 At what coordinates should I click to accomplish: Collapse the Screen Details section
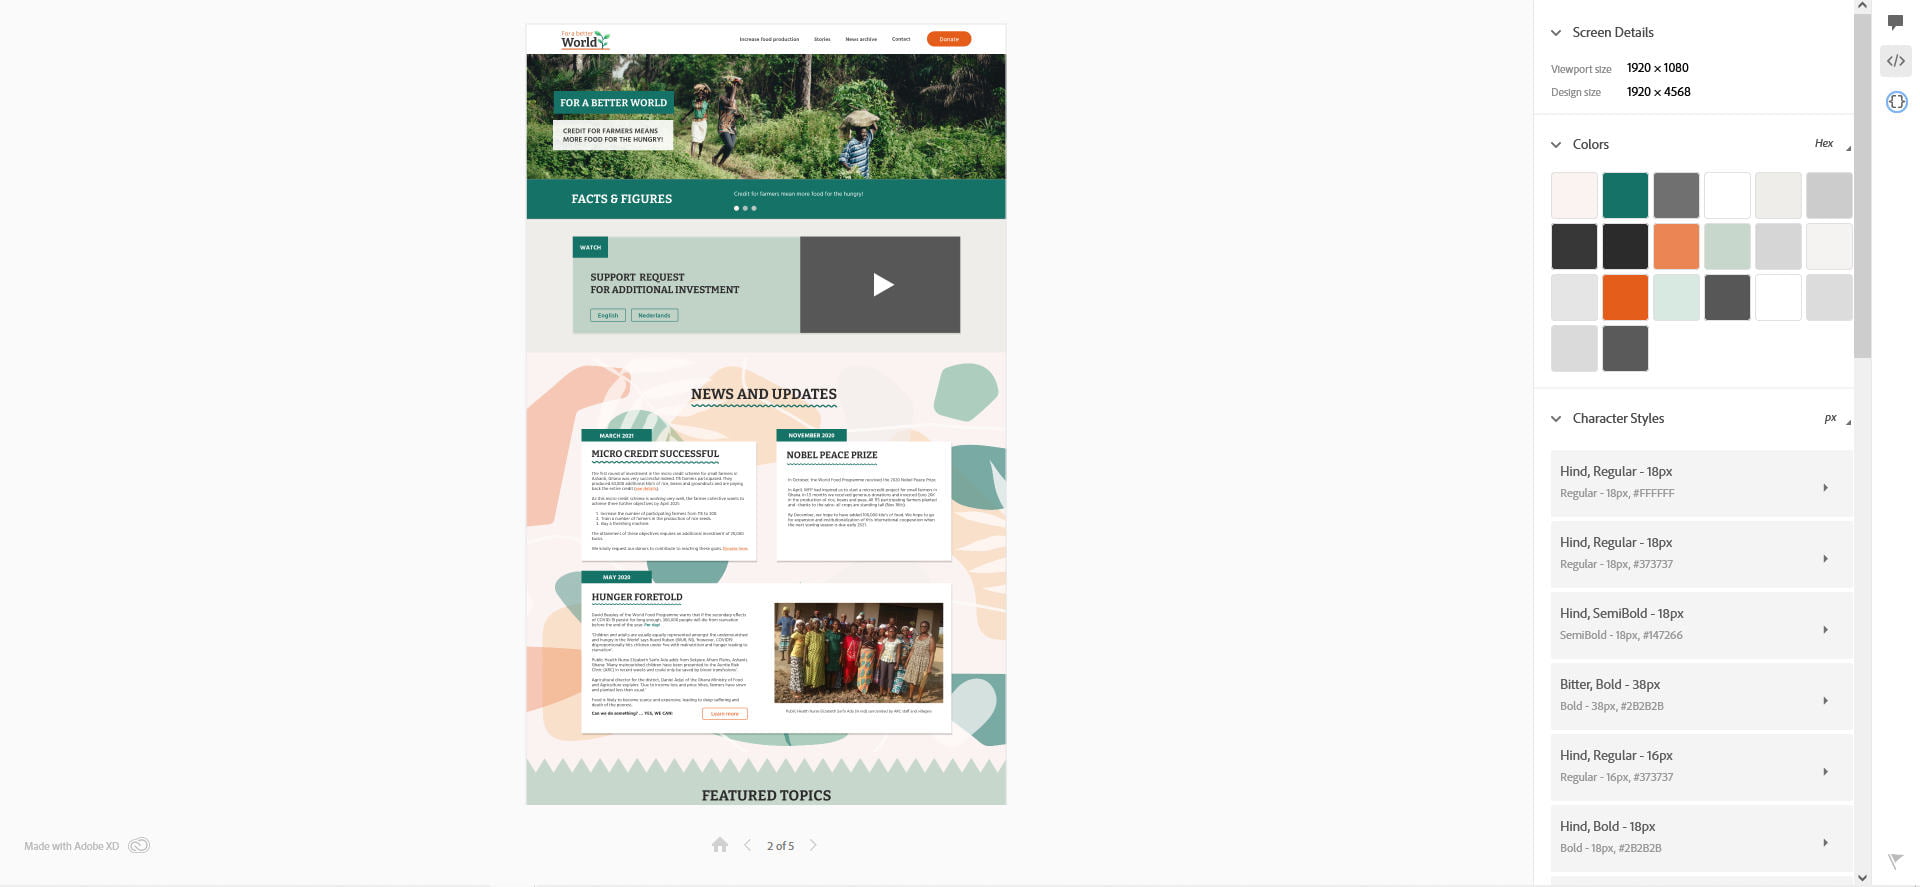pyautogui.click(x=1556, y=33)
